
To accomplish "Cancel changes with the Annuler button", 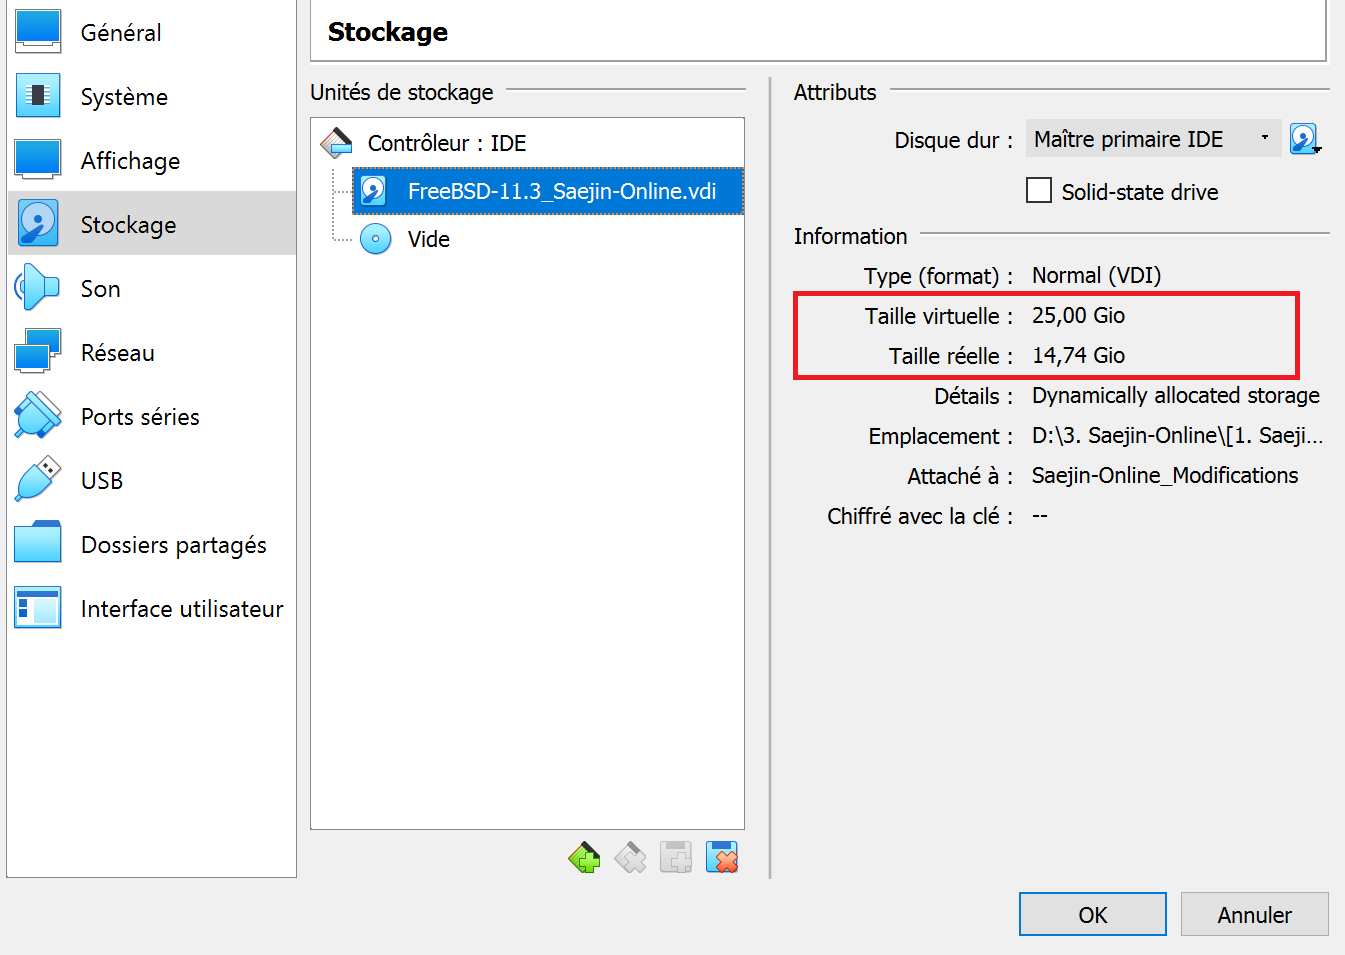I will click(1255, 914).
